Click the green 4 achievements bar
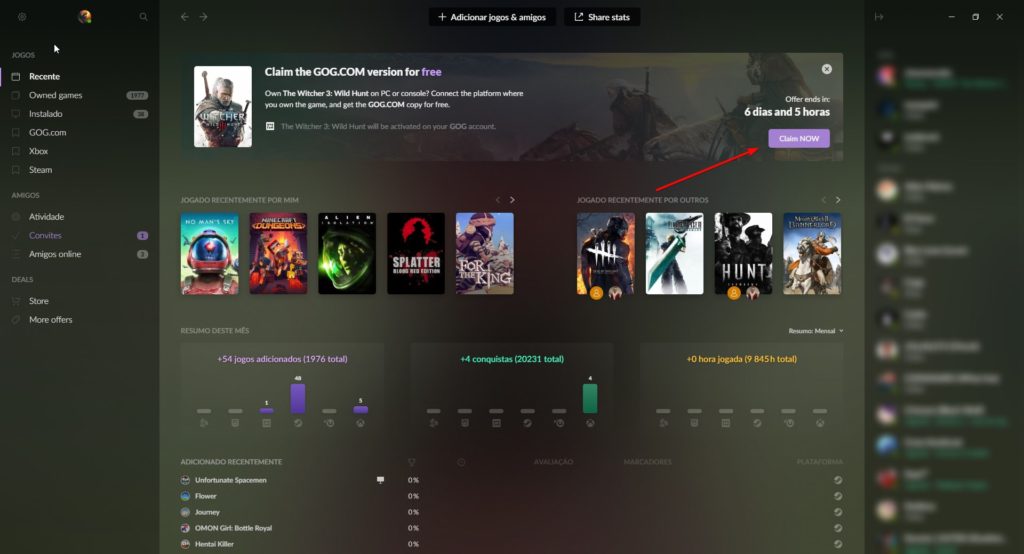 click(590, 399)
